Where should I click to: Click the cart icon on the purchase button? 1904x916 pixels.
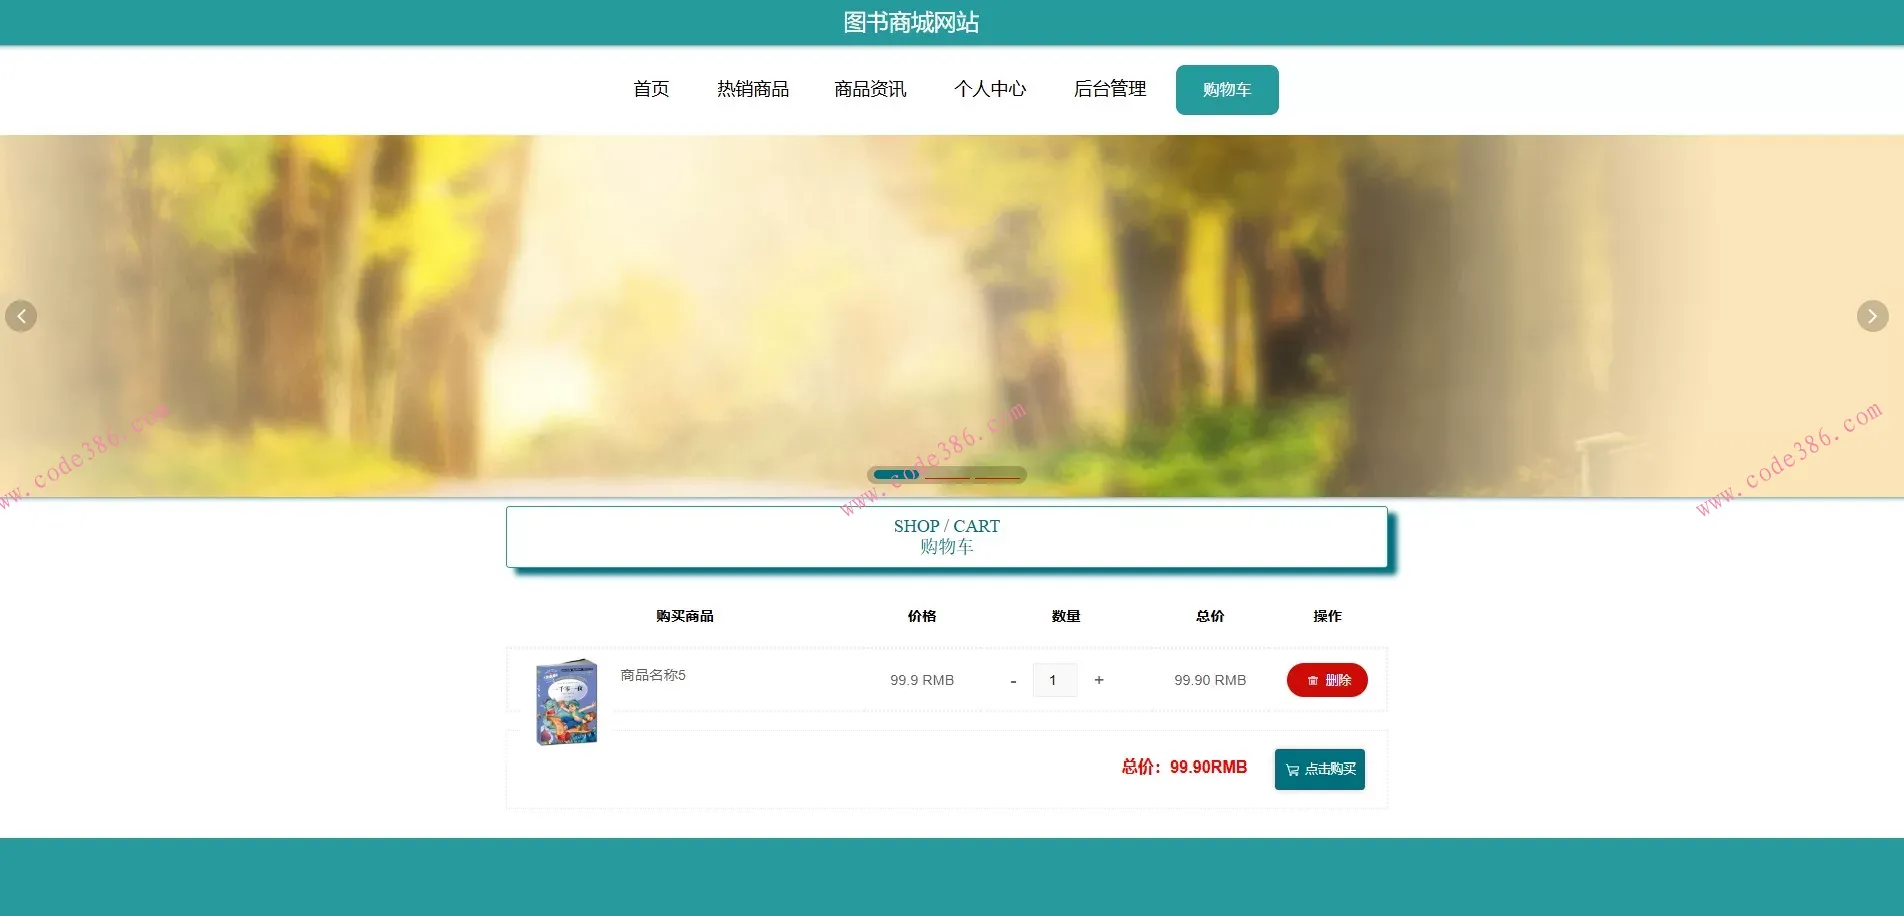[1291, 769]
